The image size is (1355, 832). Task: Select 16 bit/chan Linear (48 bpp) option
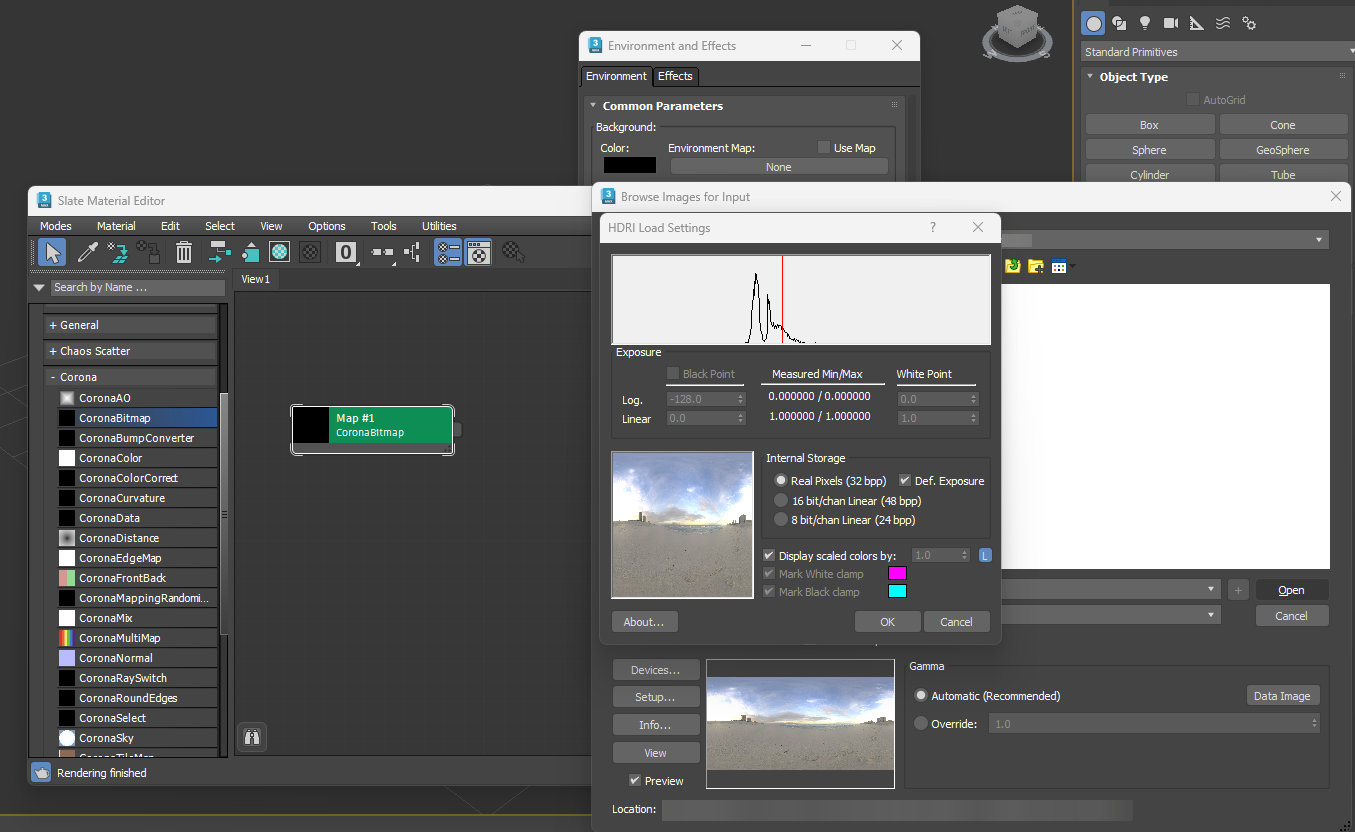tap(781, 500)
